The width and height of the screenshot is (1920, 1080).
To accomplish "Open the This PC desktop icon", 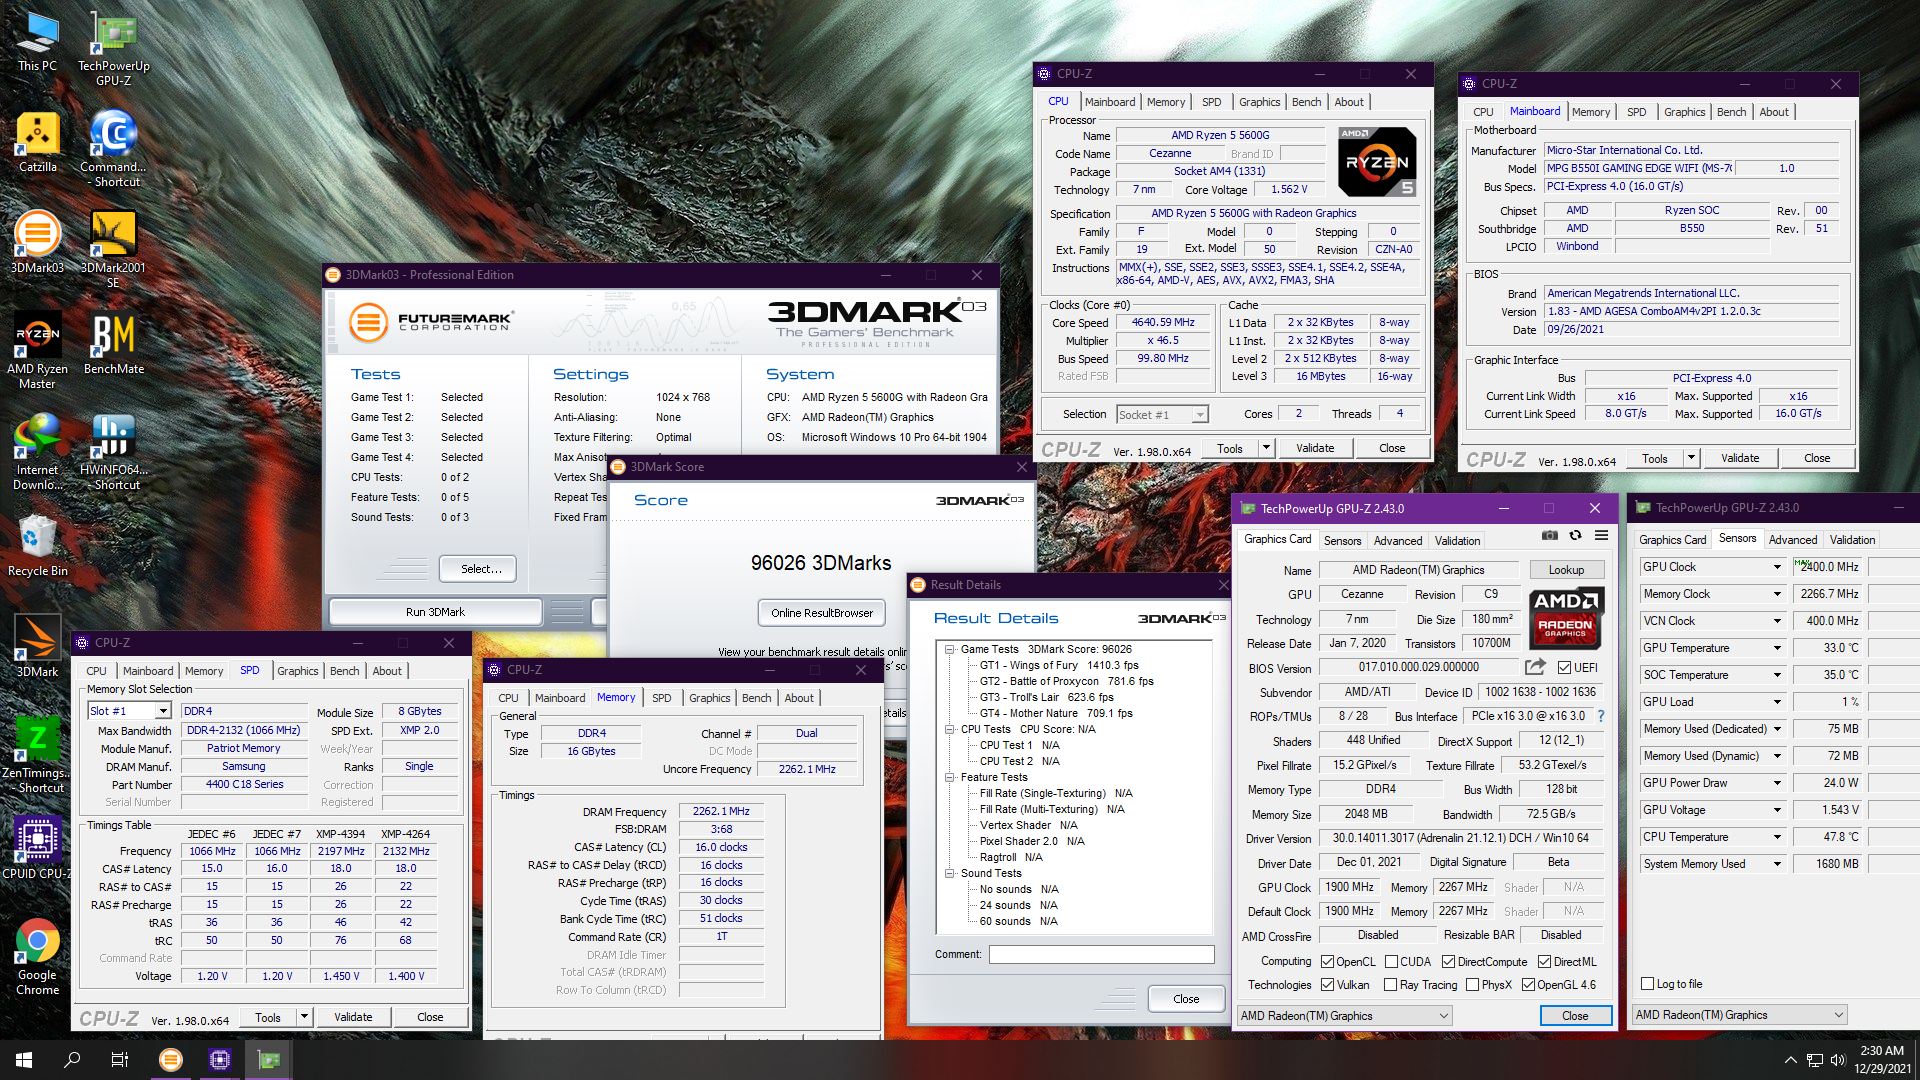I will pyautogui.click(x=37, y=42).
